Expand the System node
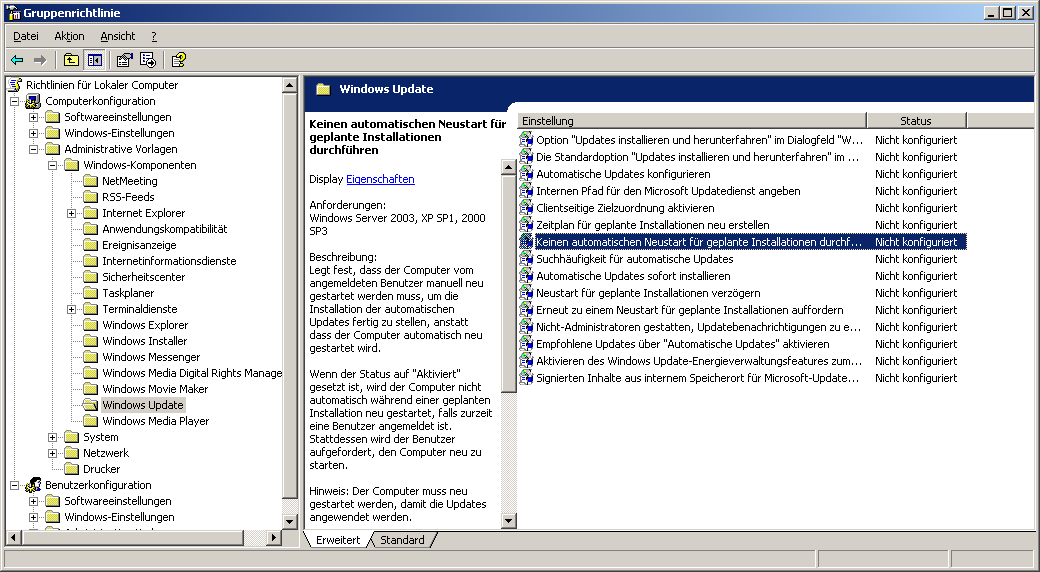The width and height of the screenshot is (1040, 572). [52, 437]
